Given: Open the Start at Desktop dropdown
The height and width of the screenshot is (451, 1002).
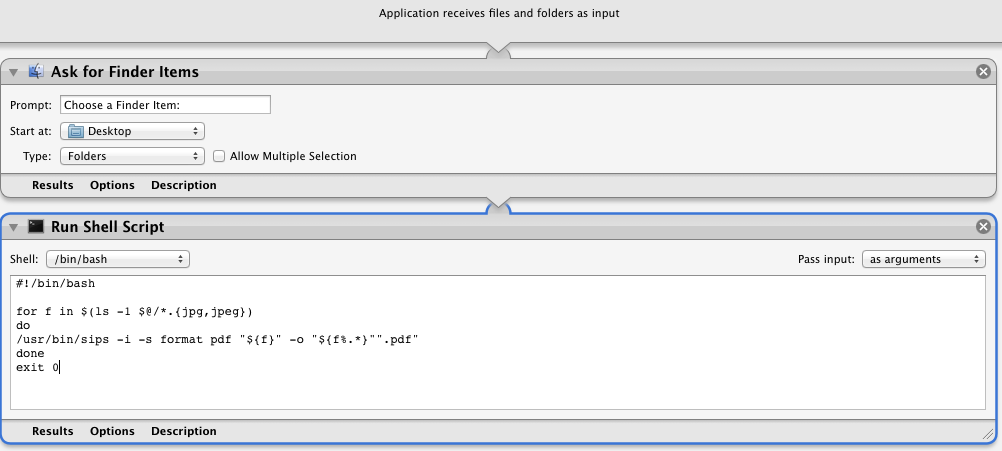Looking at the screenshot, I should 132,131.
